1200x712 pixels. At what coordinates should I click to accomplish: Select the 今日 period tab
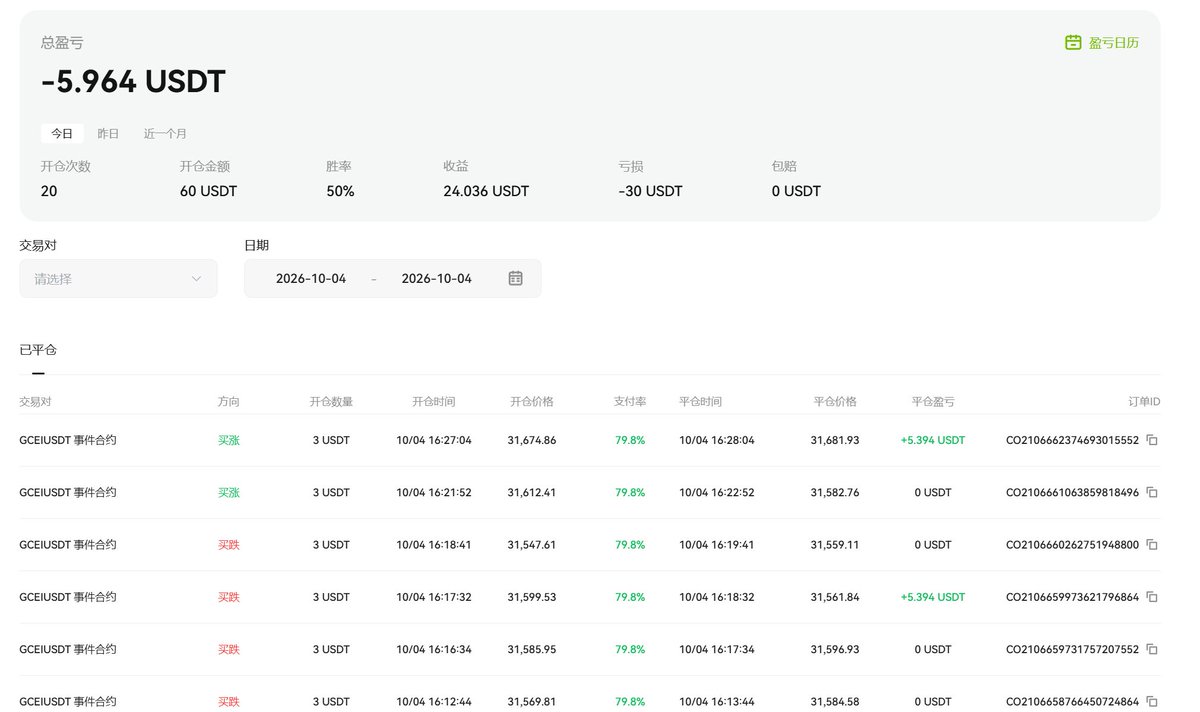62,133
